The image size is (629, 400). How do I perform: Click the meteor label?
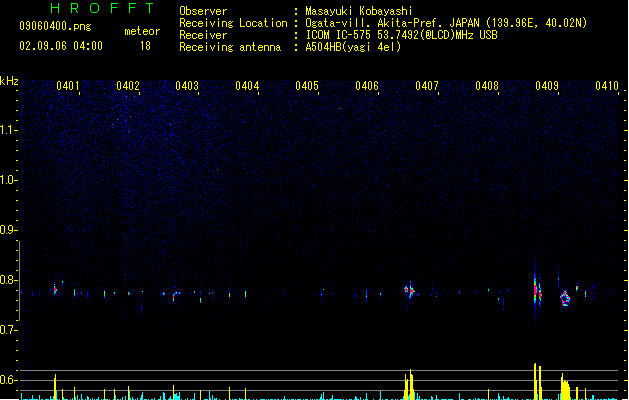[142, 31]
